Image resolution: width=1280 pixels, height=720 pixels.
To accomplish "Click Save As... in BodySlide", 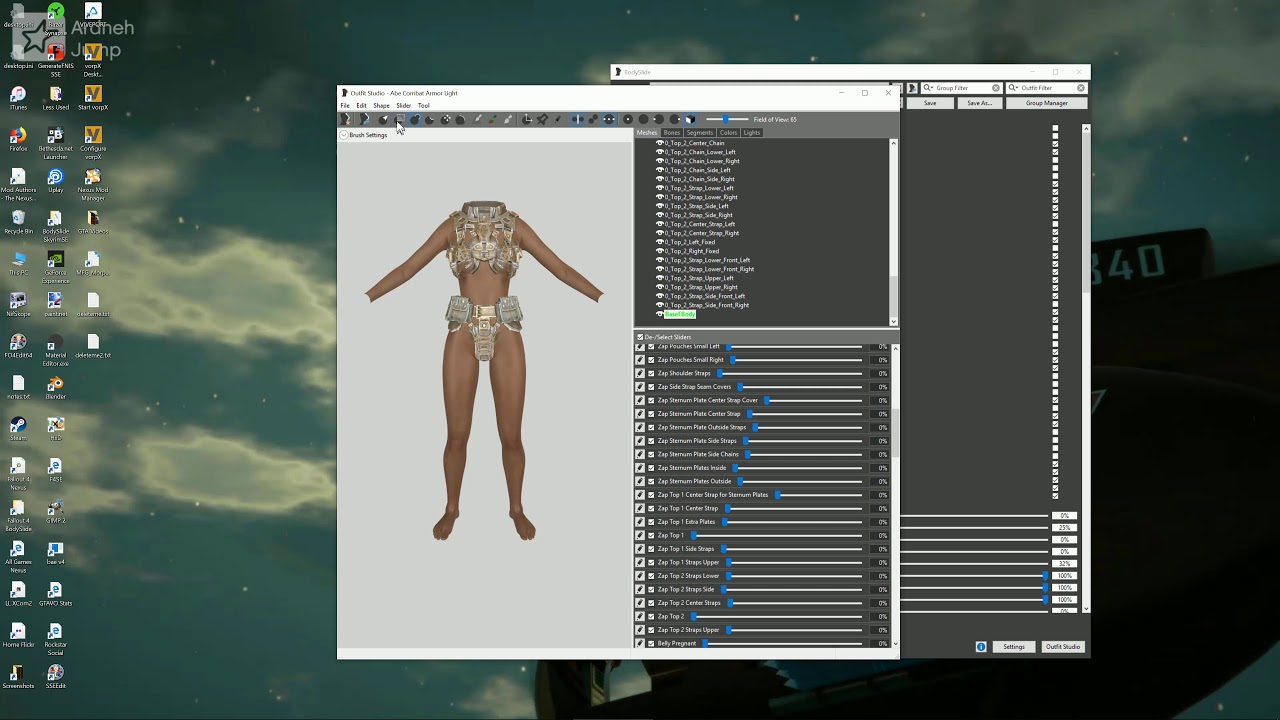I will [x=980, y=103].
